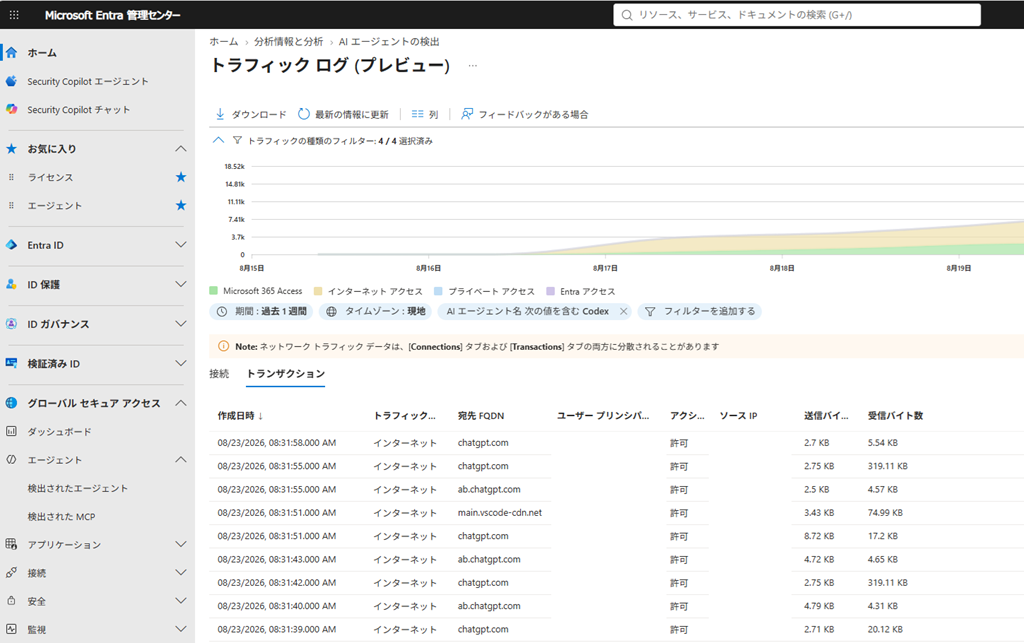The width and height of the screenshot is (1024, 643).
Task: Click the グローバル セキュア アクセス globe icon
Action: pos(11,403)
